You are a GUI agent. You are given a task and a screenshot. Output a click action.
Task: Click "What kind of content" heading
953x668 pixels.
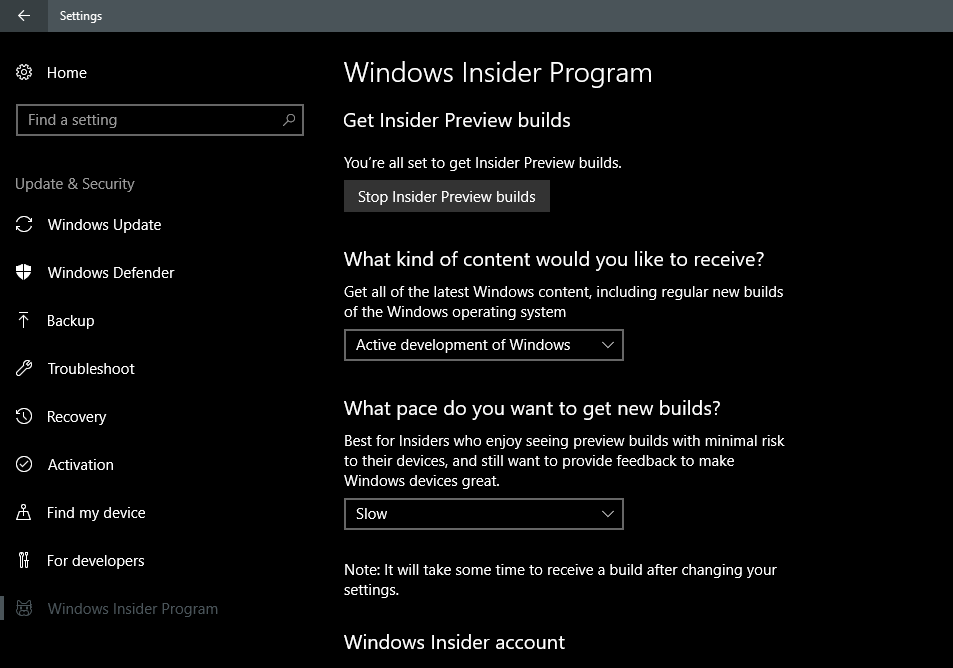tap(554, 260)
